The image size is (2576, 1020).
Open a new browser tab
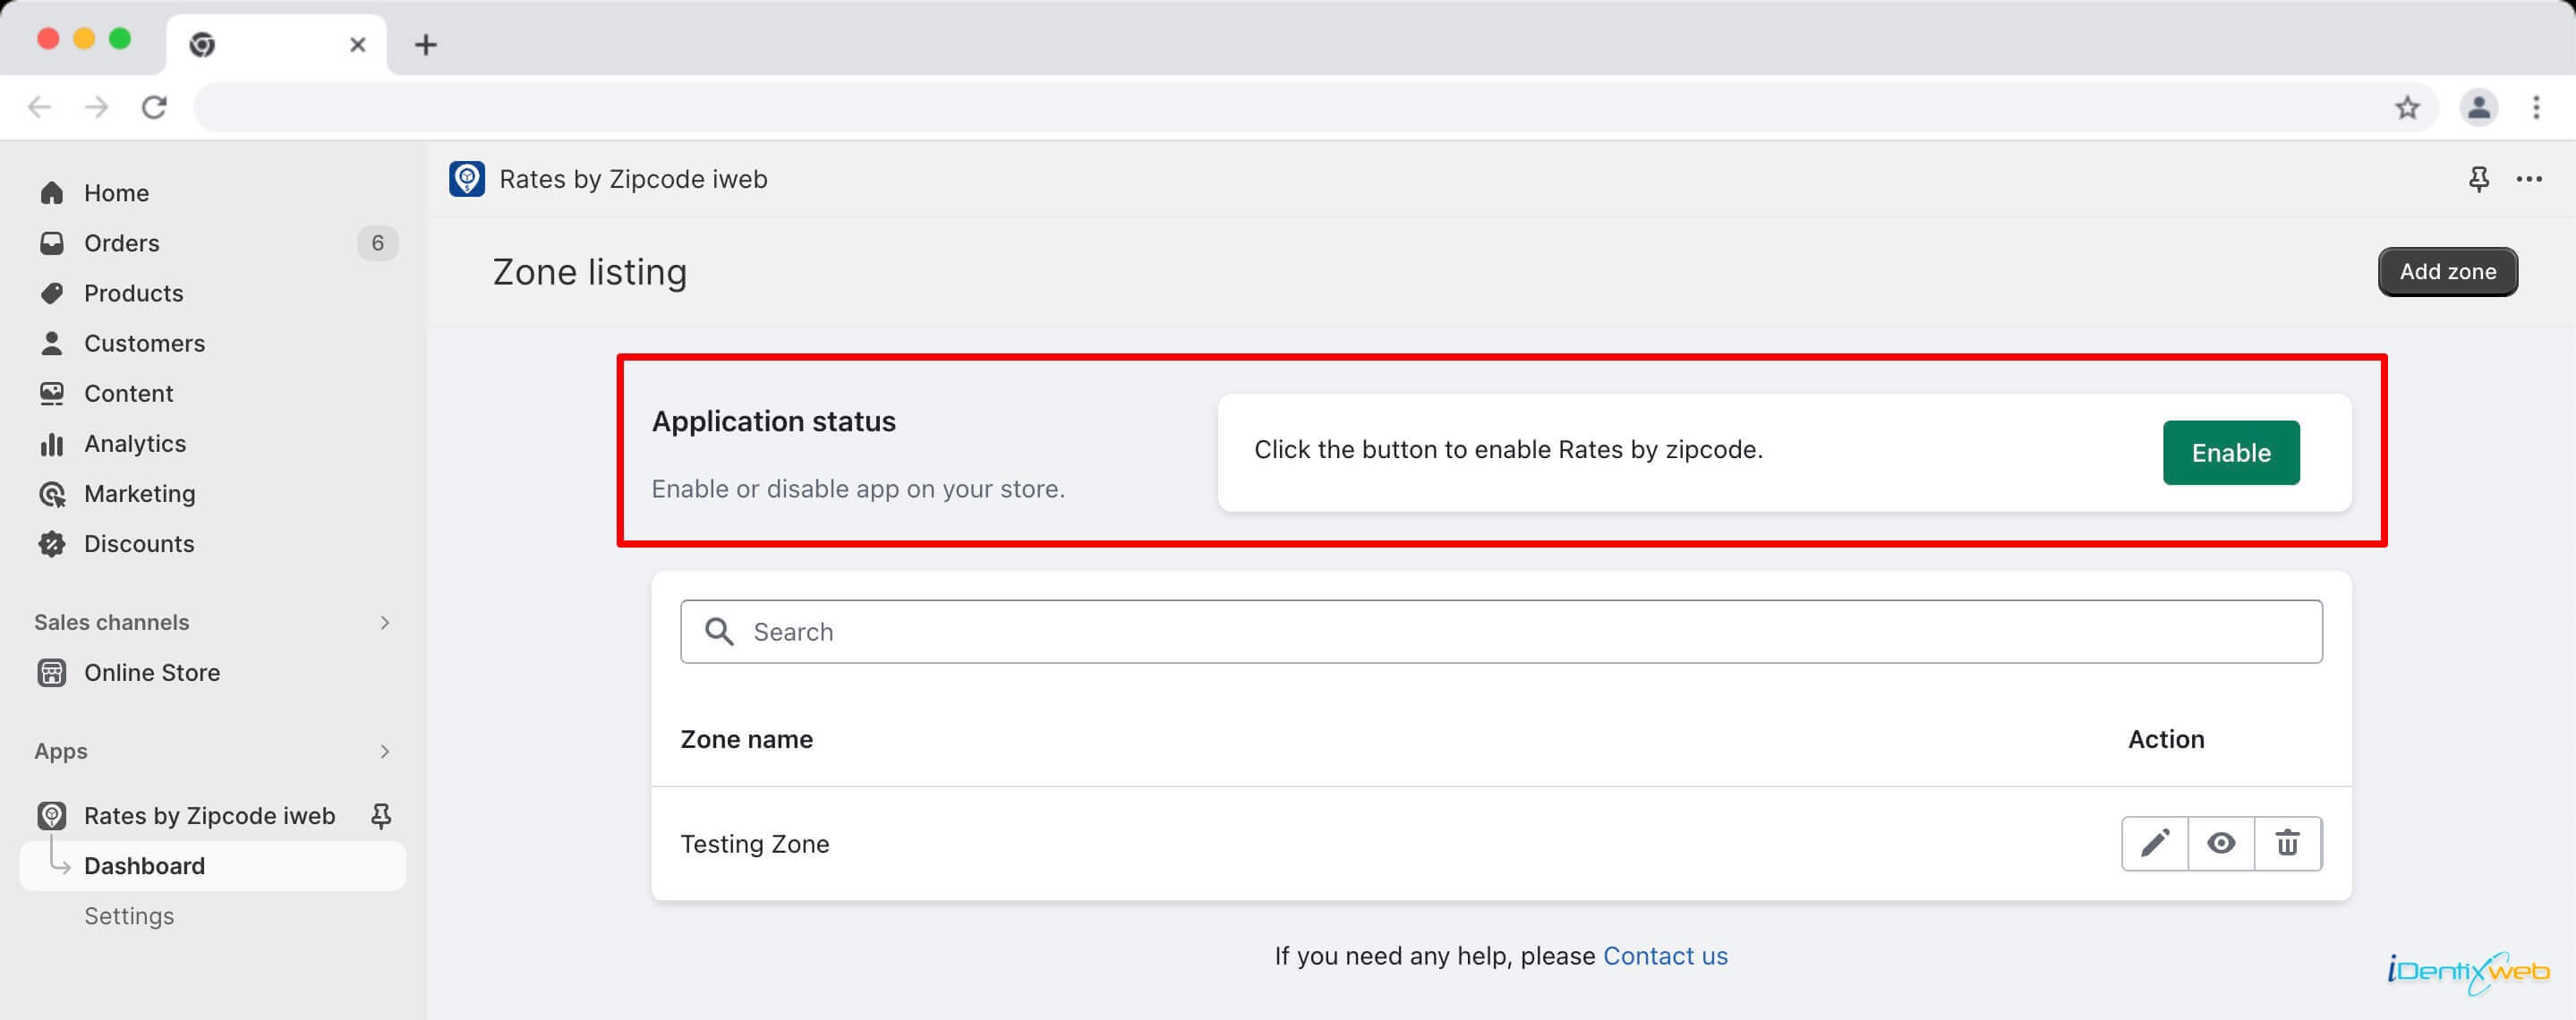click(x=426, y=45)
